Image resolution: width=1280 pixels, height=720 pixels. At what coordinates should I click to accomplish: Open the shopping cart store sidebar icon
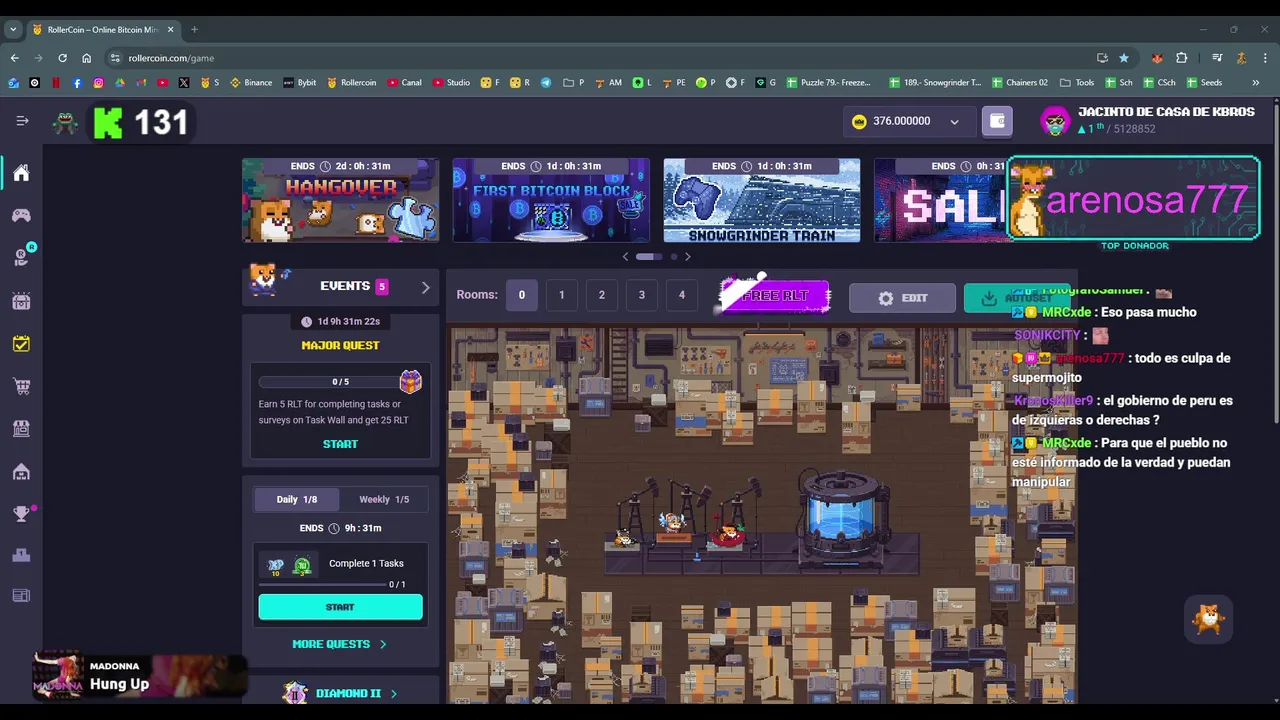(x=21, y=386)
